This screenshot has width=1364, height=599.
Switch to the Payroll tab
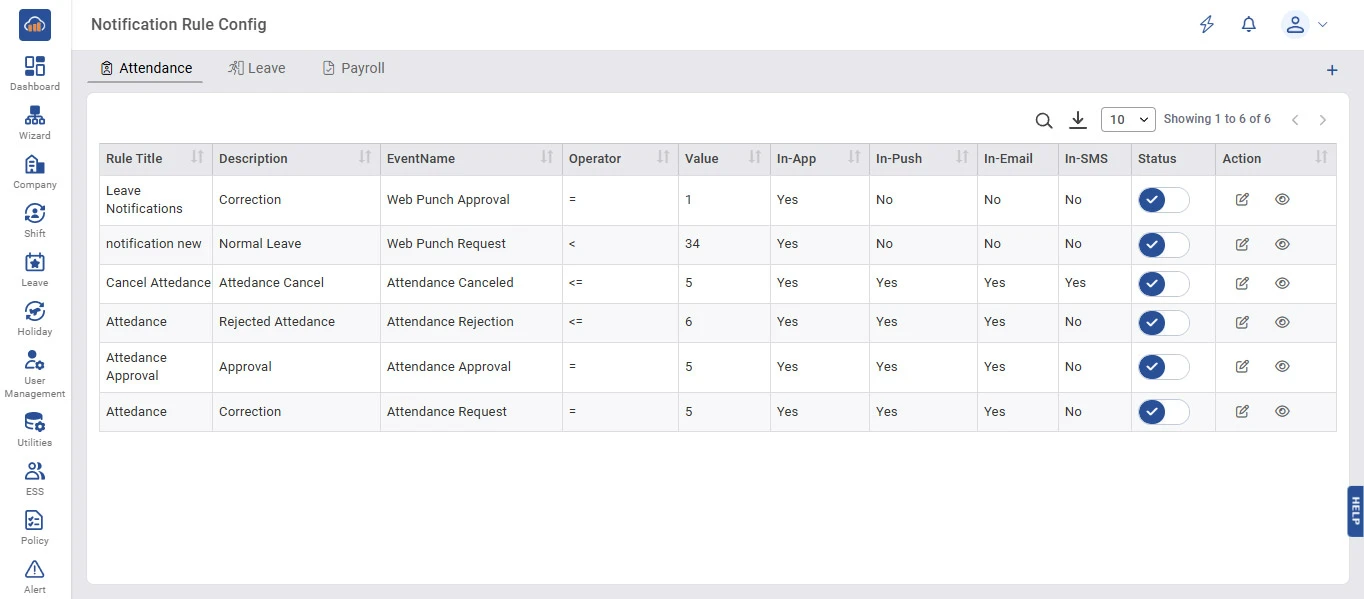[x=353, y=68]
